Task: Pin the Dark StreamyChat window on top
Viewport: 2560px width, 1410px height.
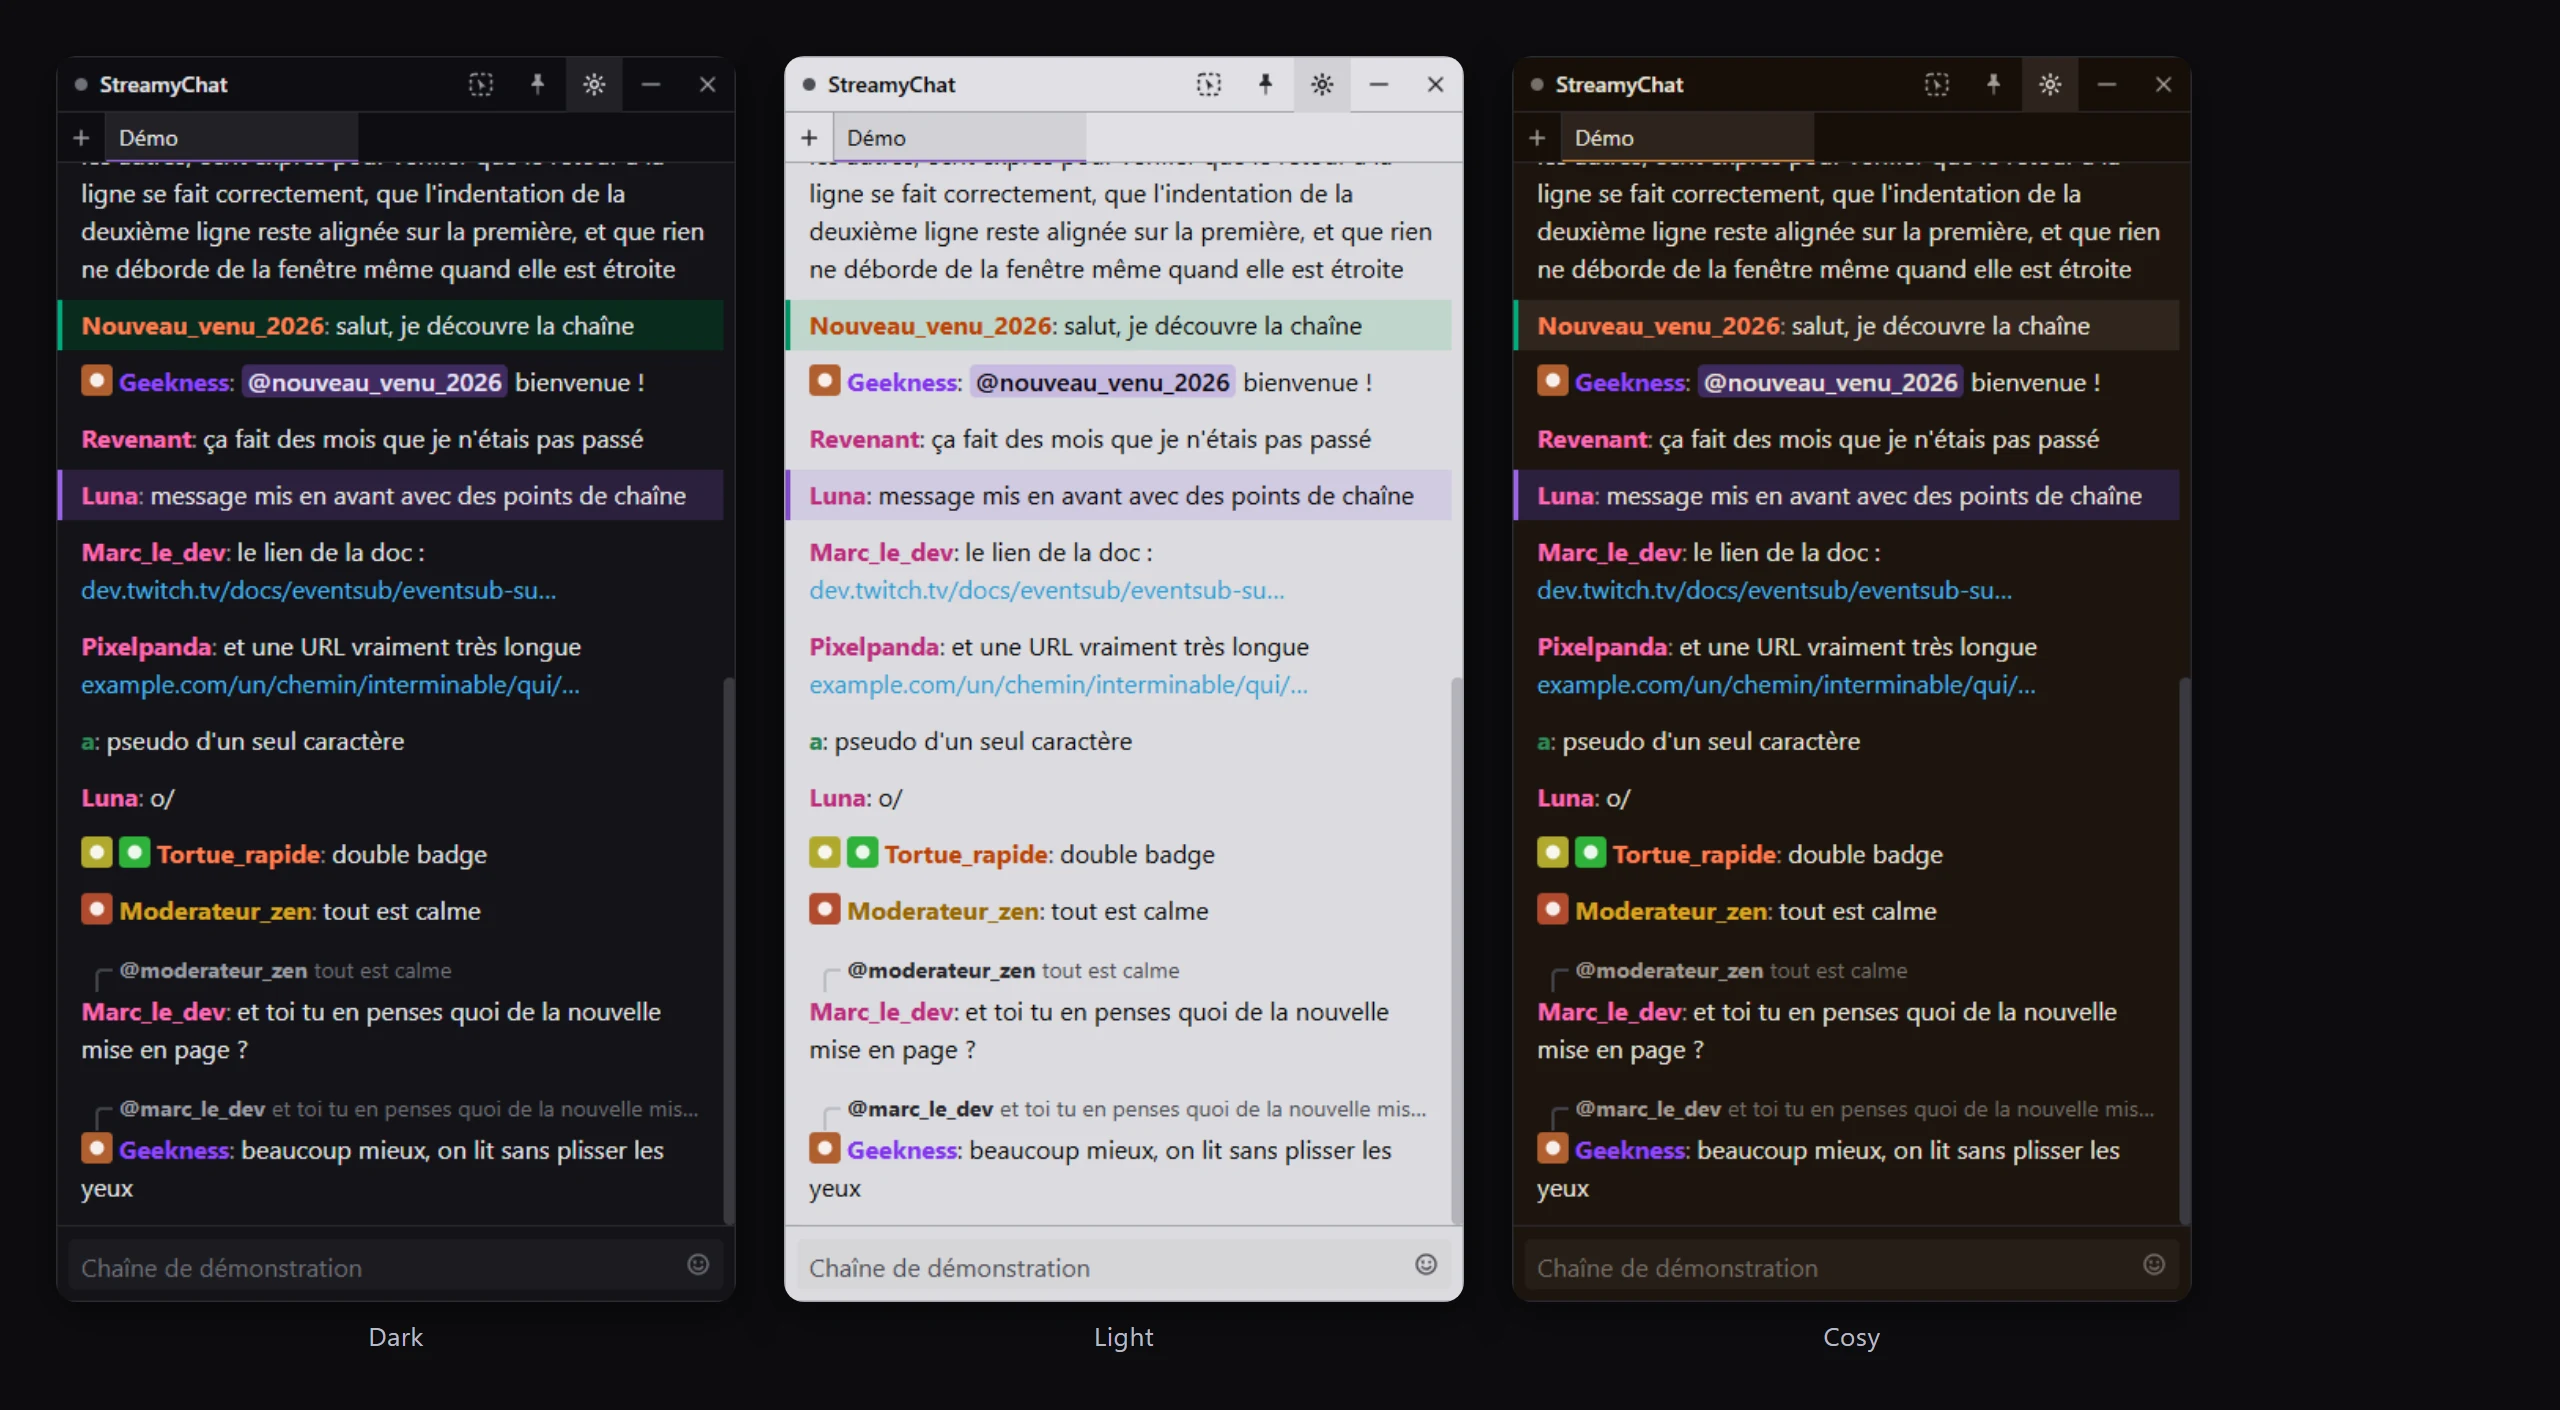Action: [537, 85]
